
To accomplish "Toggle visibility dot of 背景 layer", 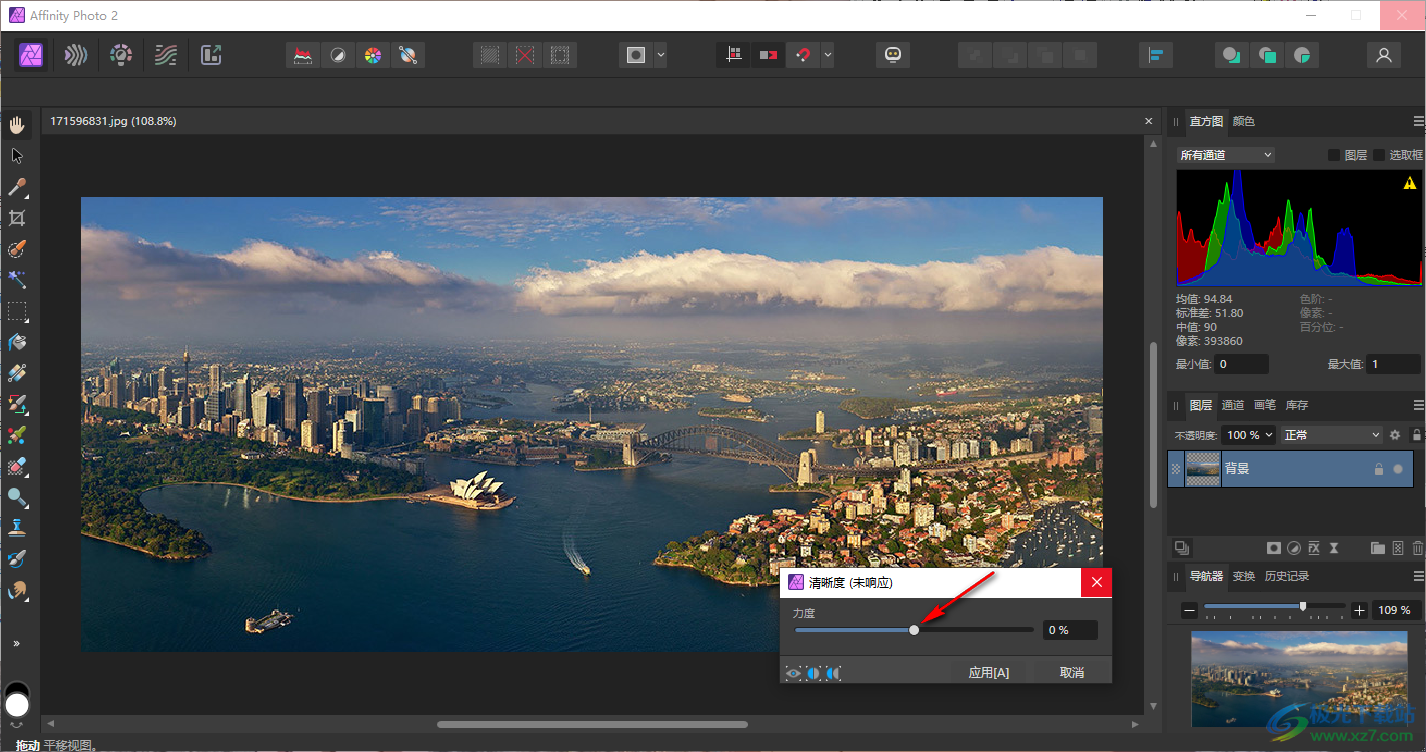I will tap(1398, 469).
